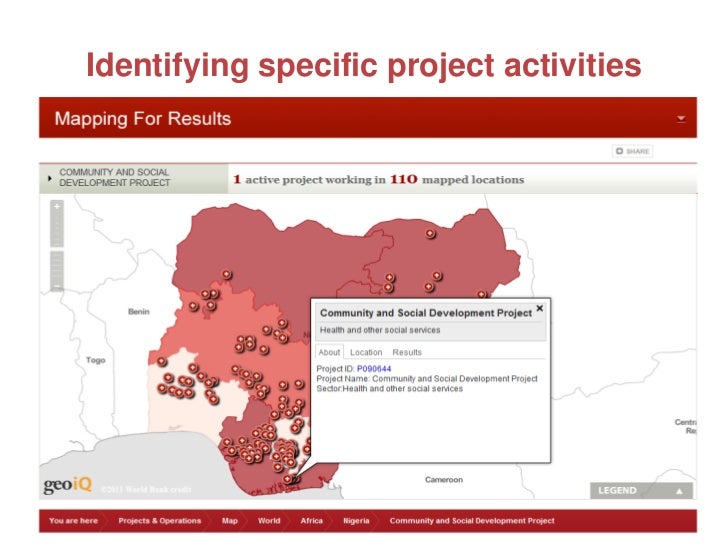Open the Mapping For Results header dropdown arrow

(681, 119)
